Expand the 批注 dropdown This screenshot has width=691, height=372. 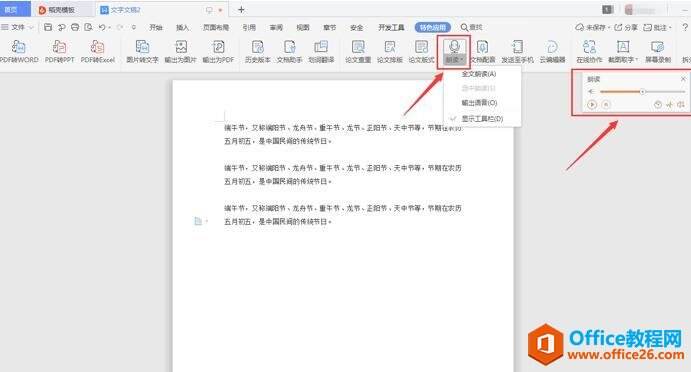tap(670, 27)
